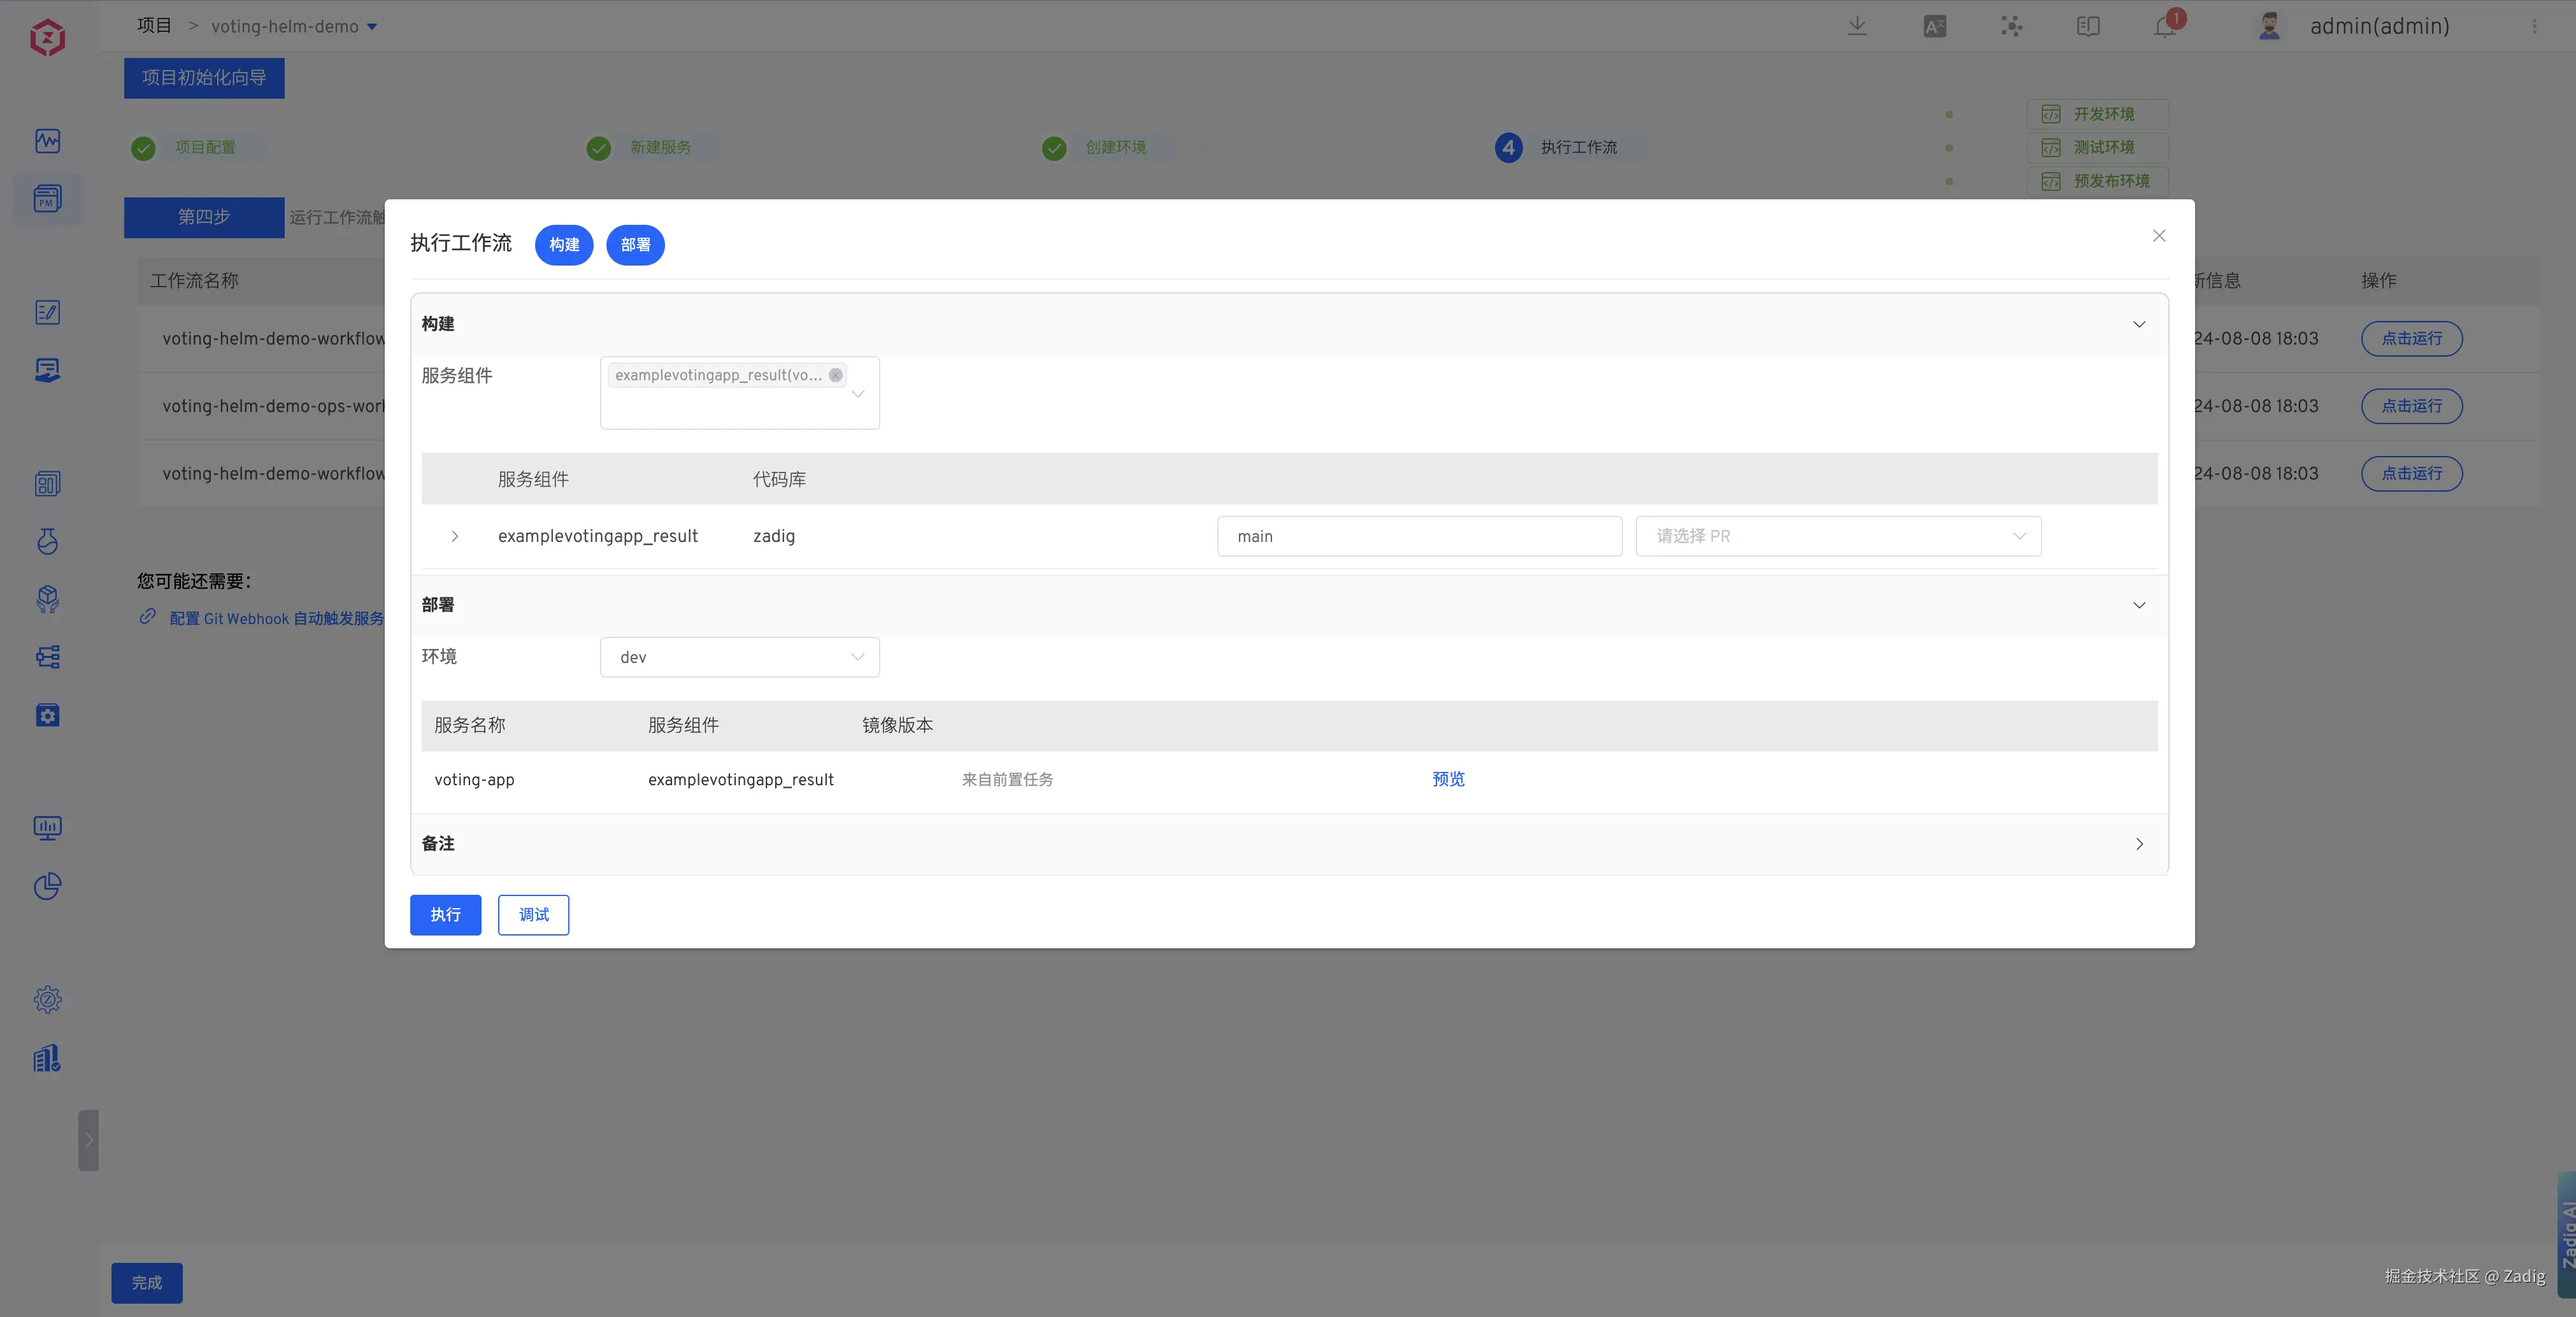Open the help documentation book icon
The width and height of the screenshot is (2576, 1317).
[2088, 26]
